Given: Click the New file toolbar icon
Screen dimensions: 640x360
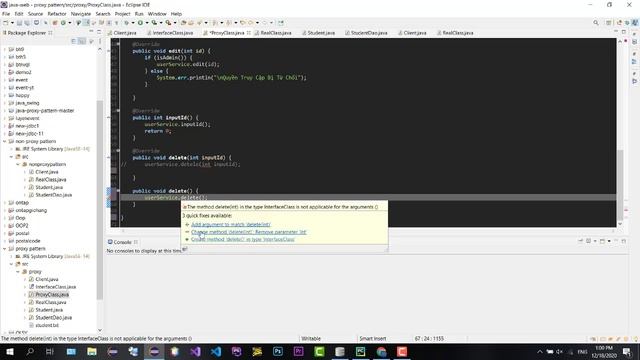Looking at the screenshot, I should (x=6, y=23).
